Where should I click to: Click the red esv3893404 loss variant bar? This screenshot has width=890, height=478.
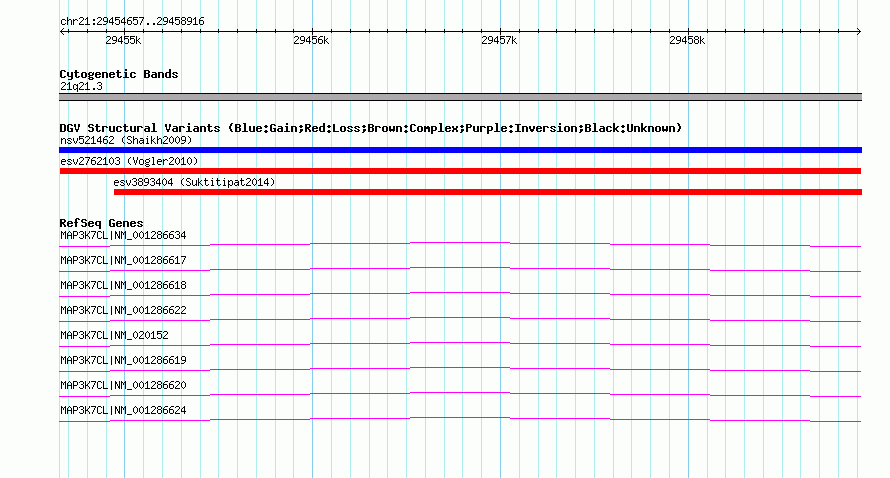click(x=488, y=192)
